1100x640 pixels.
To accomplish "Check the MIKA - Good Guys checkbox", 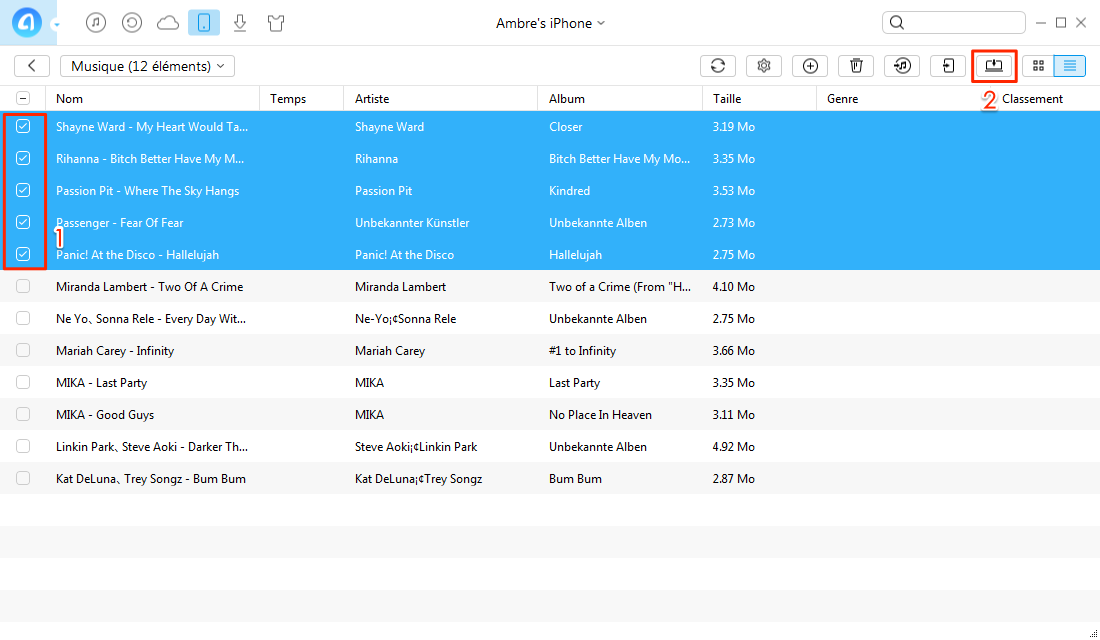I will click(23, 414).
